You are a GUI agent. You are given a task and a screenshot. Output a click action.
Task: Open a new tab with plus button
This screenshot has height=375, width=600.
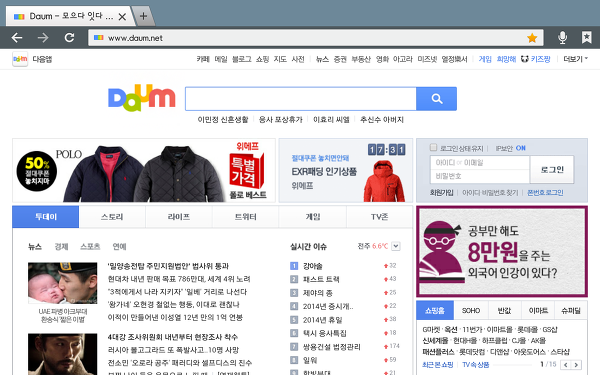143,16
